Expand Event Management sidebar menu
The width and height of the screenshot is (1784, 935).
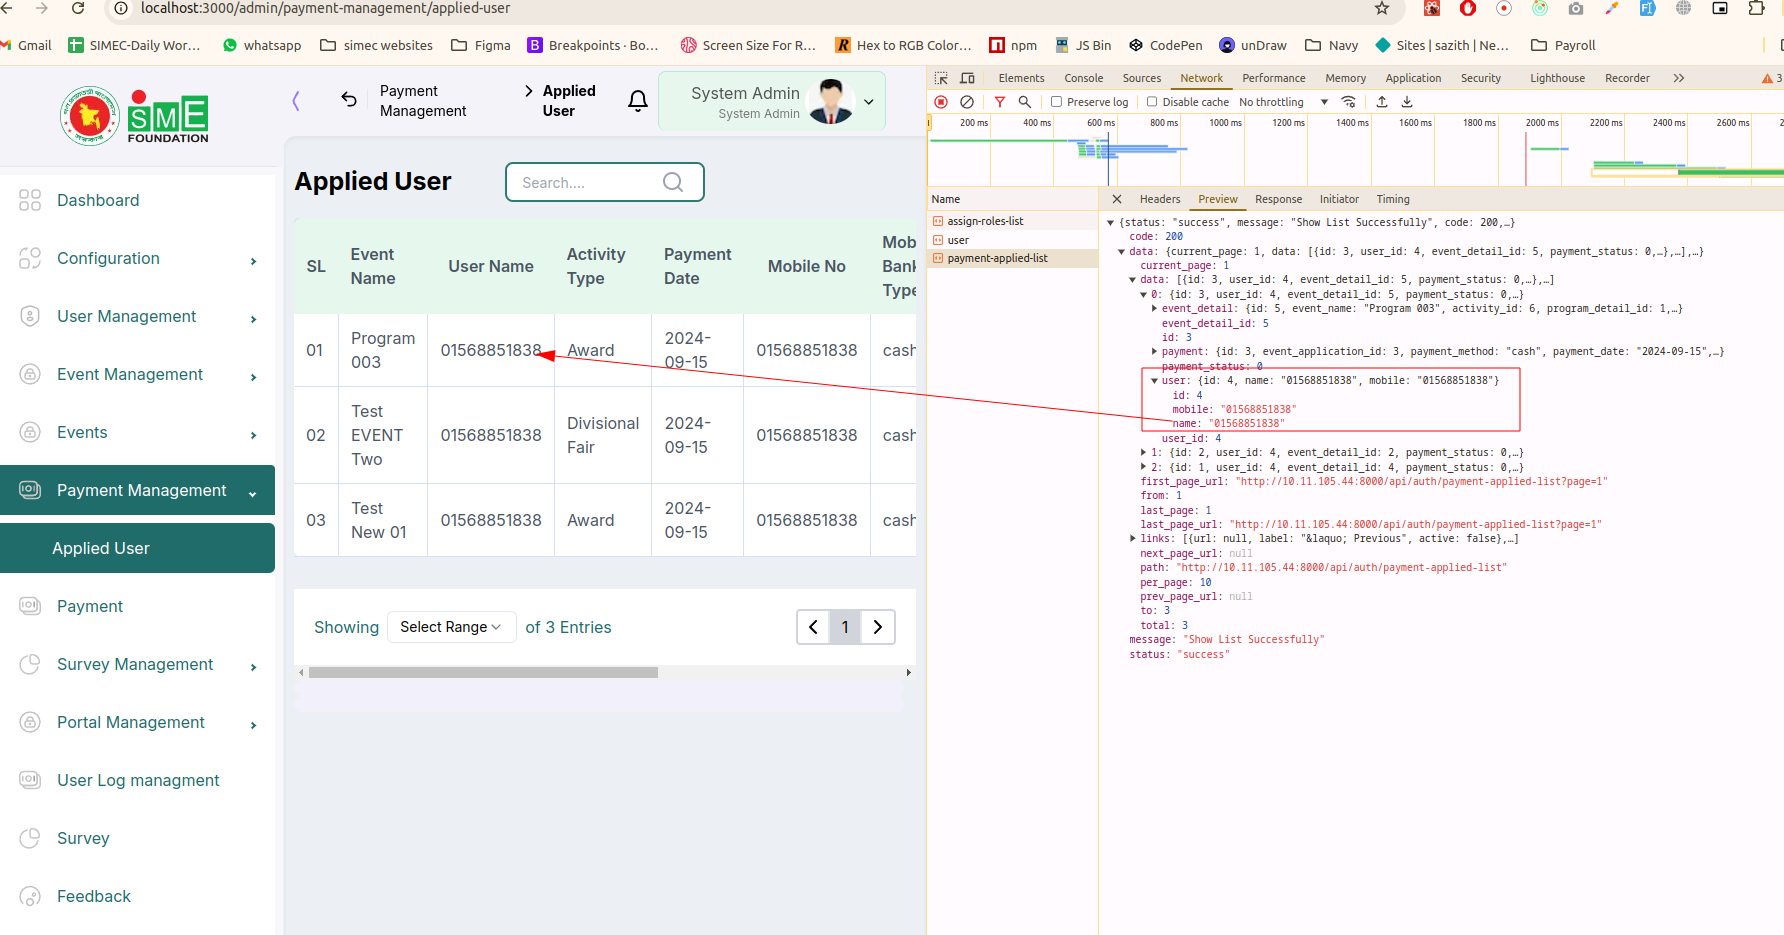coord(137,374)
